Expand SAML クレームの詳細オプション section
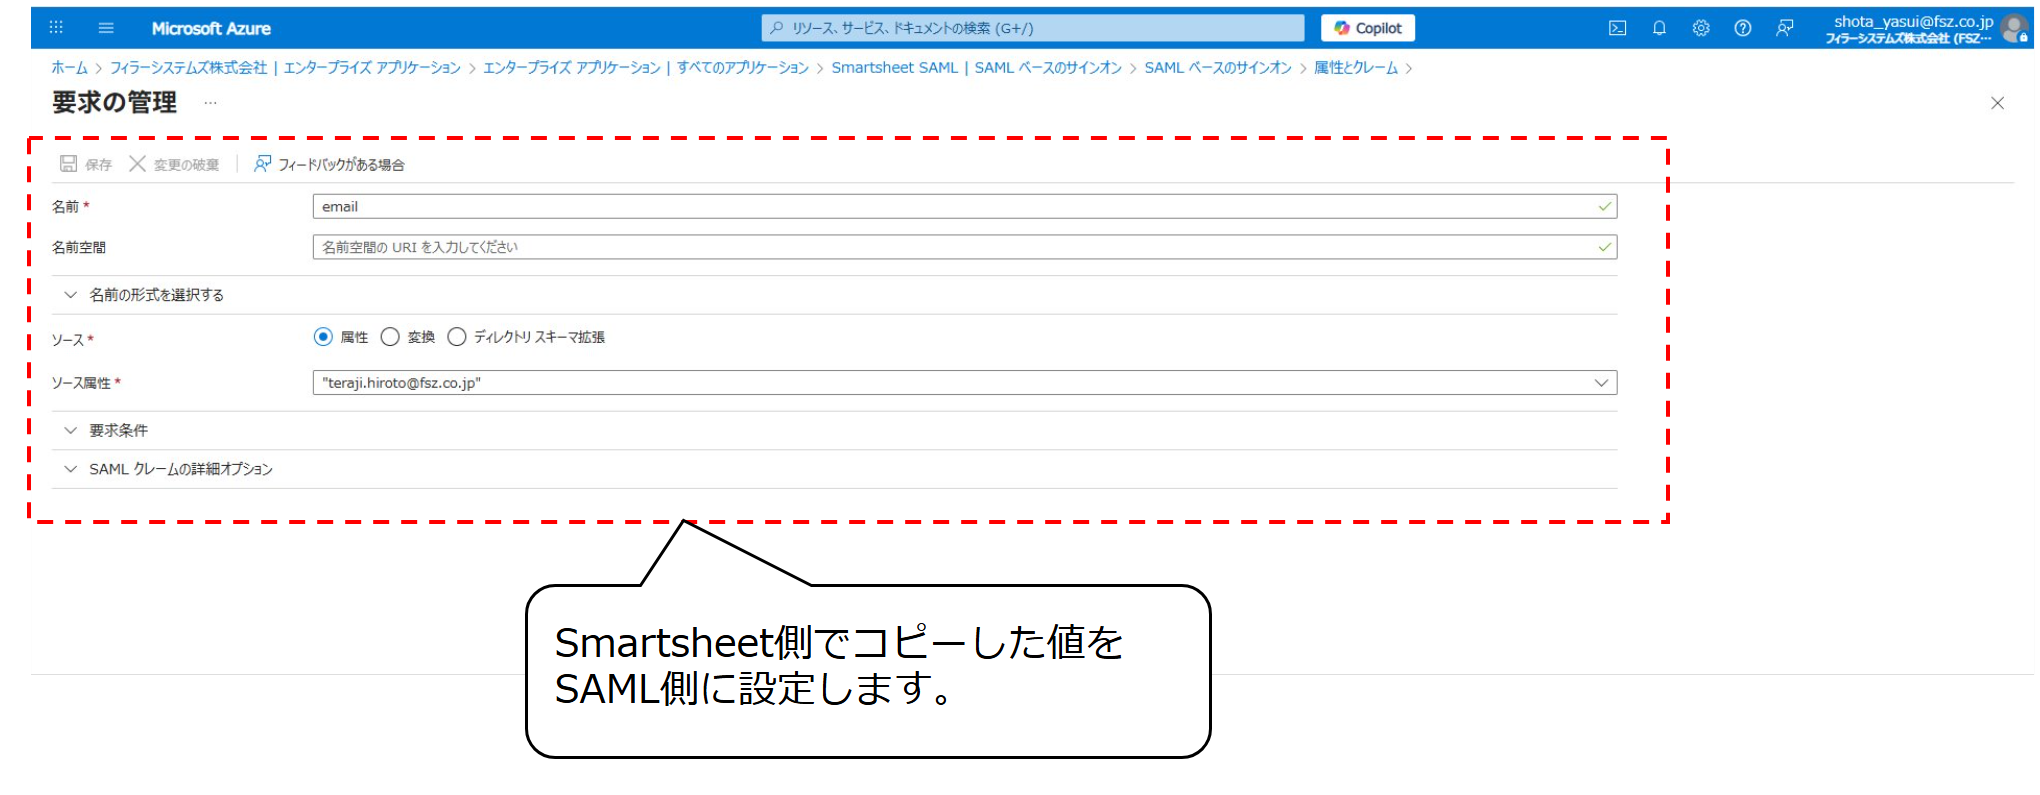This screenshot has height=795, width=2040. (x=168, y=469)
